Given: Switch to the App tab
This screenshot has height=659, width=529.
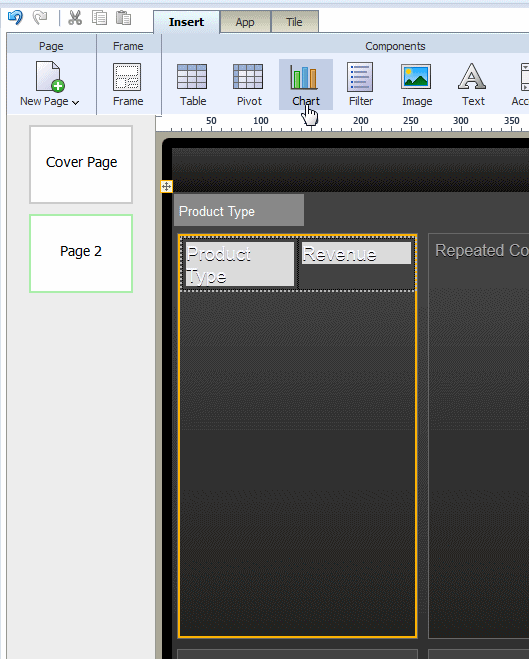Looking at the screenshot, I should 245,22.
